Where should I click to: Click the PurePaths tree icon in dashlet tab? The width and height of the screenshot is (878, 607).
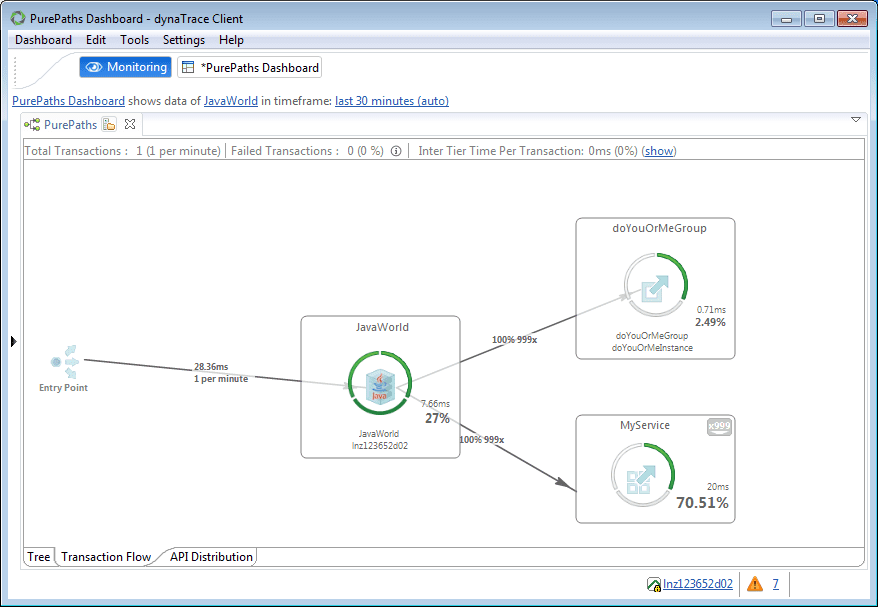pos(32,124)
